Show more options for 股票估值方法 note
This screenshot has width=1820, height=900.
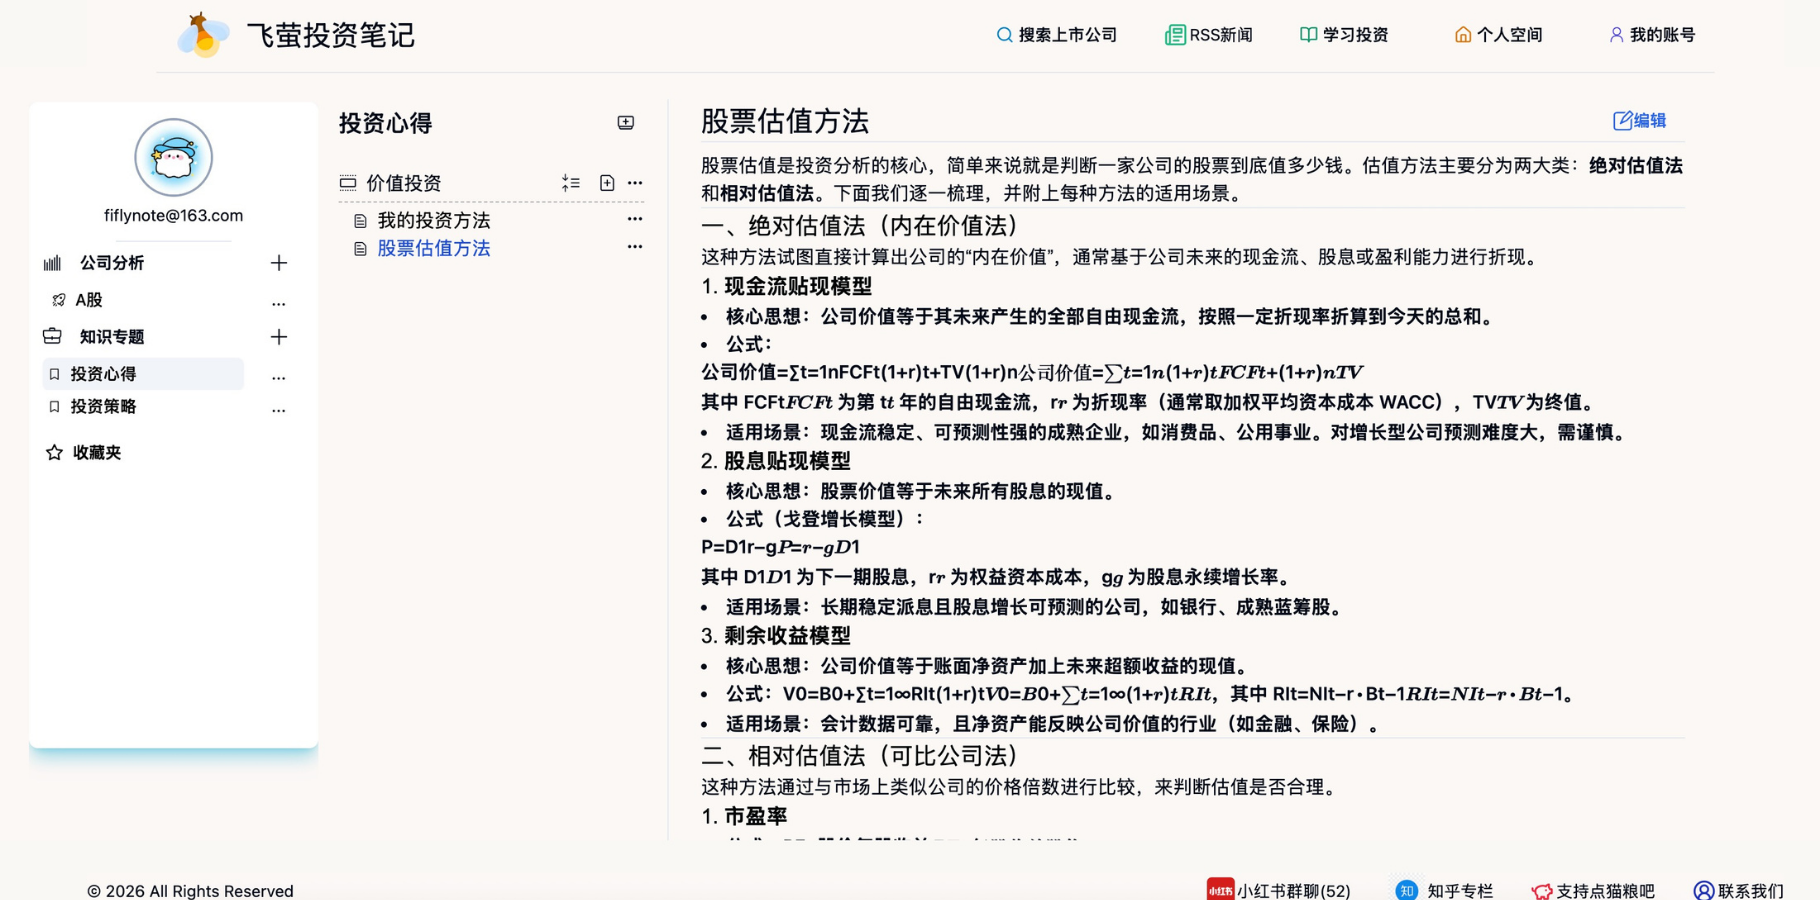[635, 247]
